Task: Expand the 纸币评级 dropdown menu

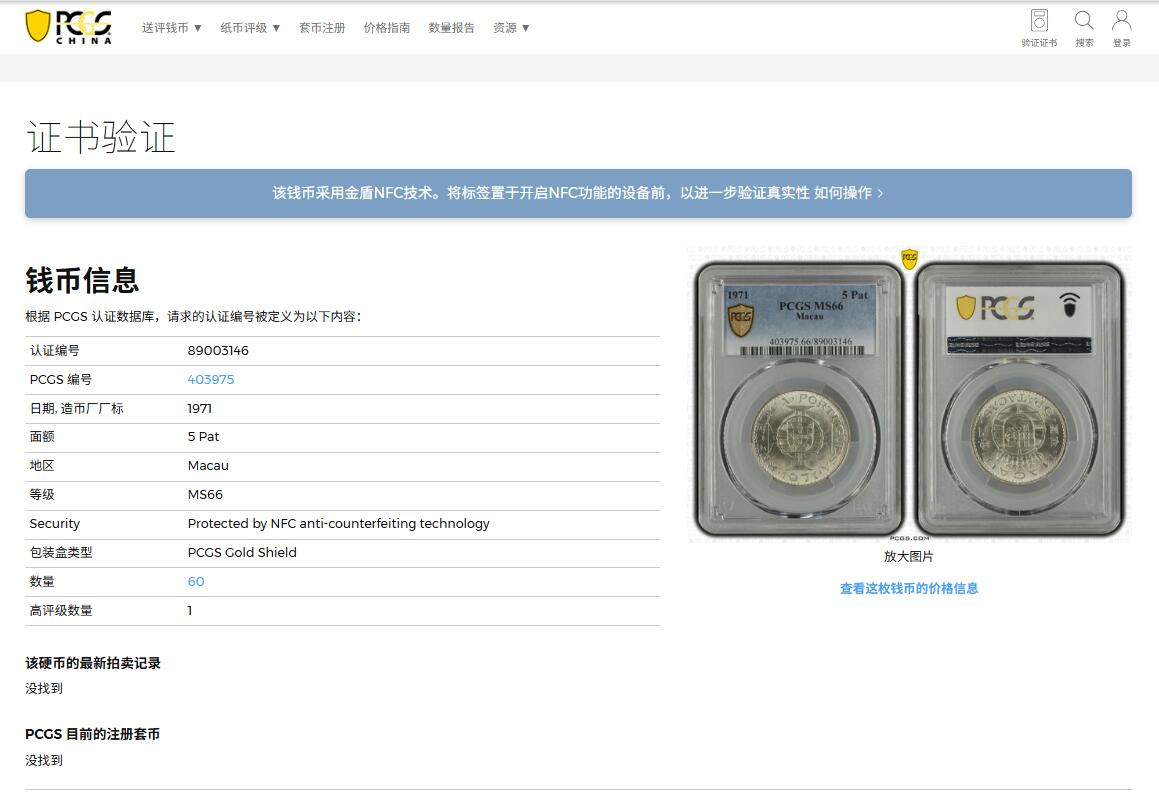Action: click(x=250, y=28)
